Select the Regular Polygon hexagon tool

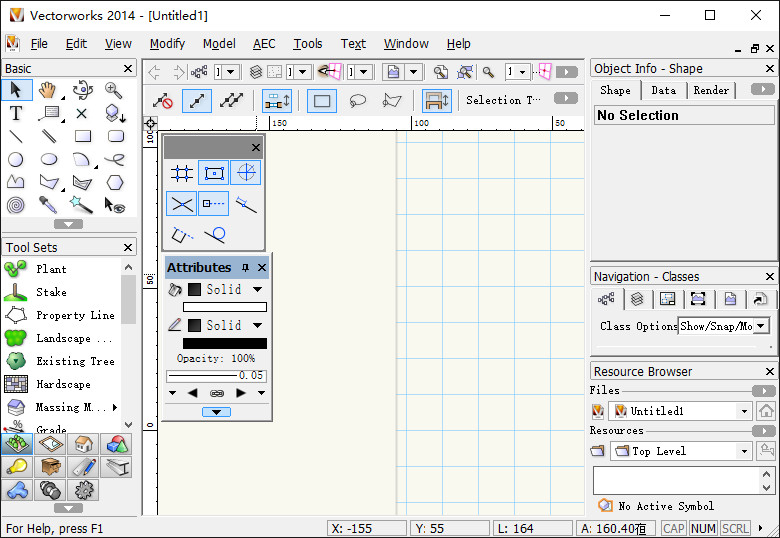pos(115,182)
